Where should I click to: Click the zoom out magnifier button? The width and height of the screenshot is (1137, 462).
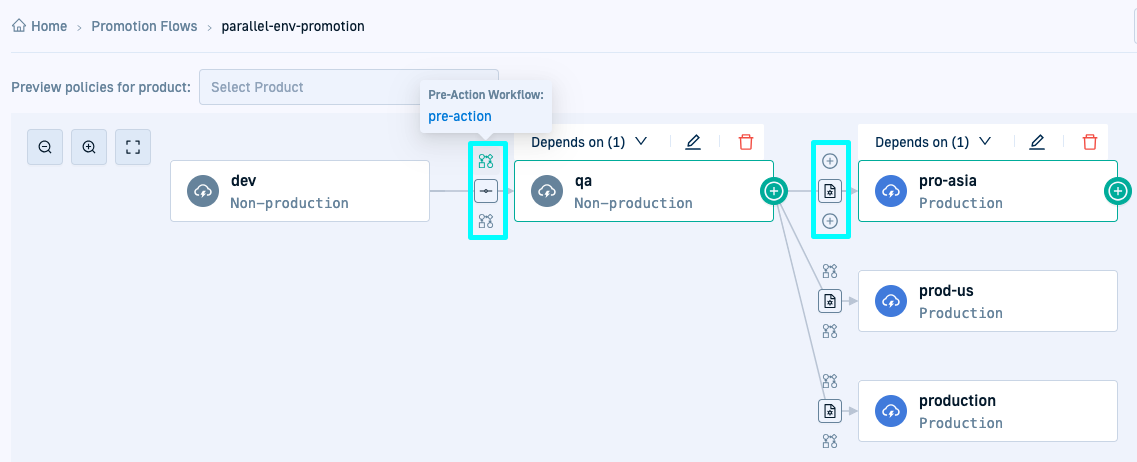tap(45, 147)
